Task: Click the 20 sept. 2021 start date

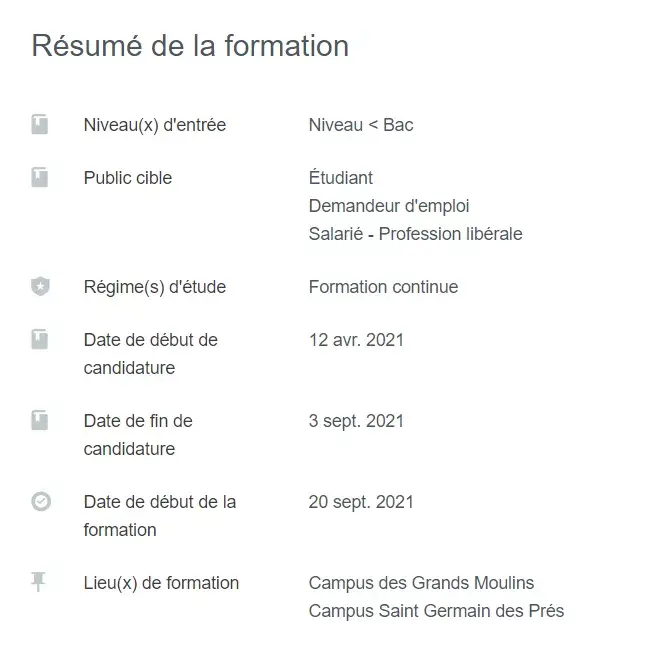Action: click(361, 502)
